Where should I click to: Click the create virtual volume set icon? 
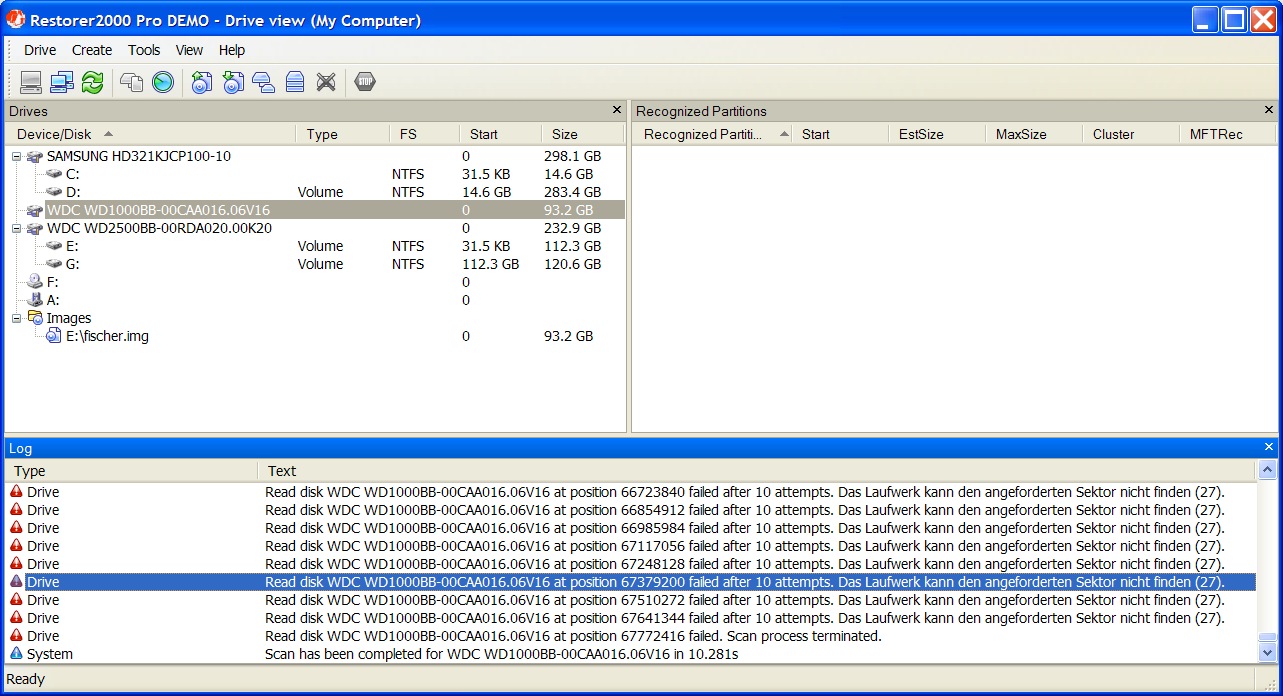pos(295,83)
